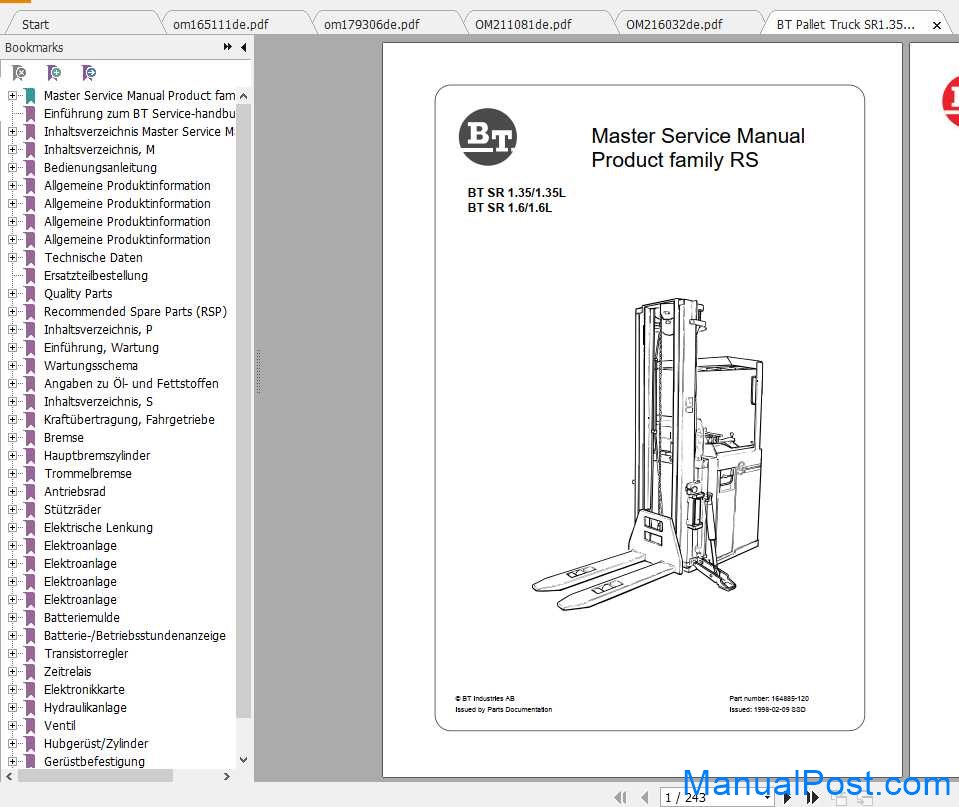This screenshot has width=959, height=807.
Task: Click the delete bookmark icon with the x badge
Action: tap(19, 73)
